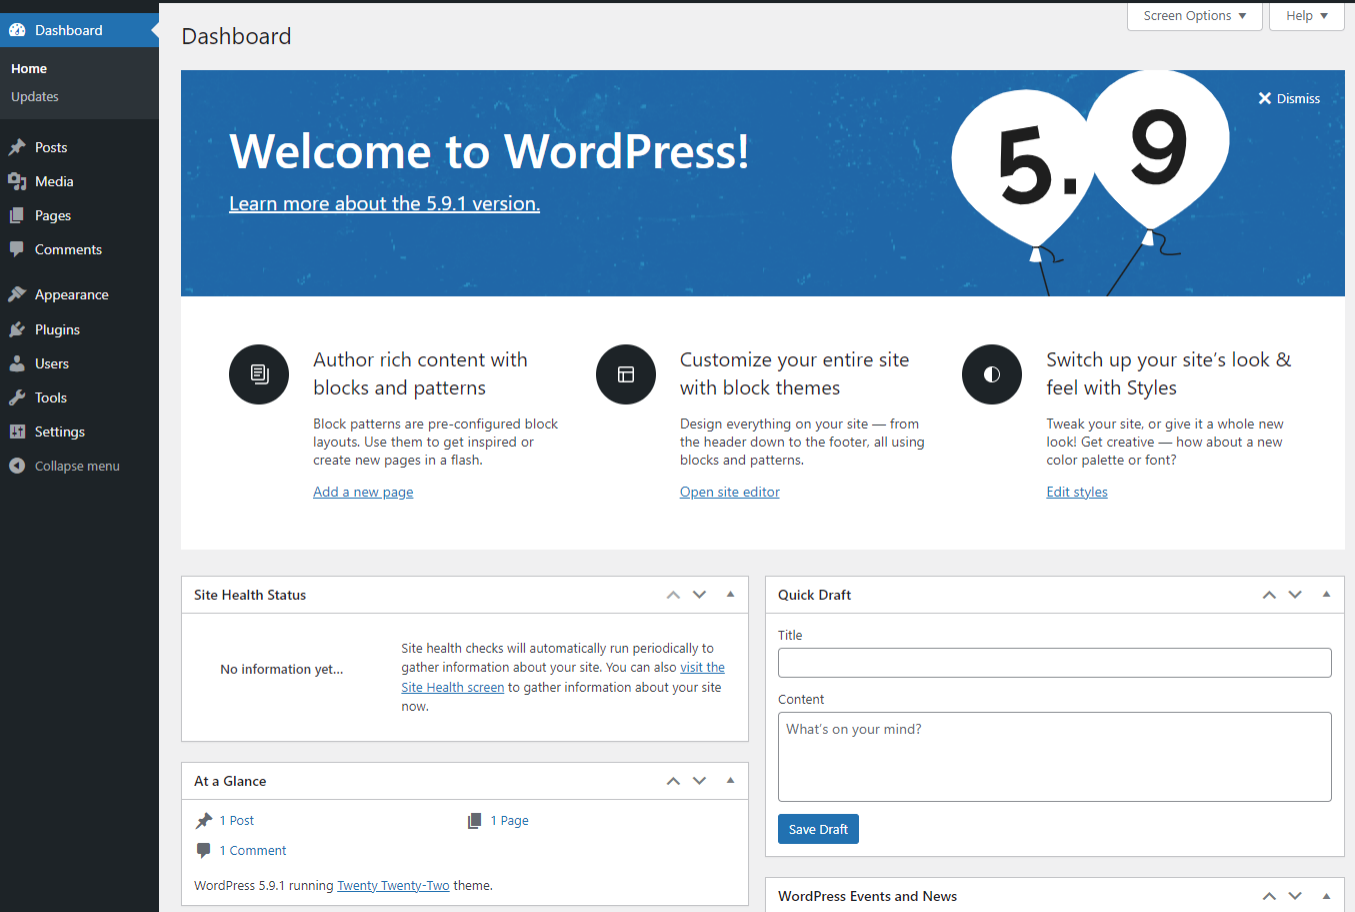Screen dimensions: 1355x912
Task: Focus the Quick Draft Title field
Action: (1055, 663)
